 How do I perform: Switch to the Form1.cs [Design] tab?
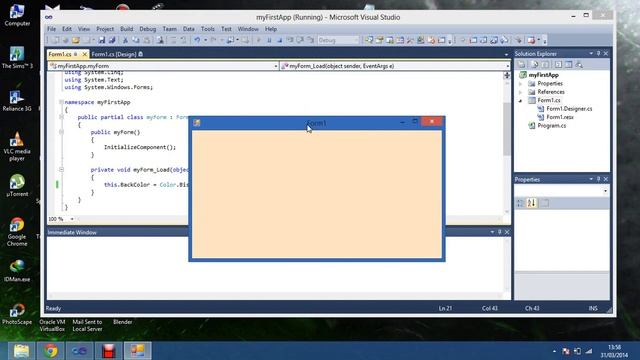click(x=117, y=54)
